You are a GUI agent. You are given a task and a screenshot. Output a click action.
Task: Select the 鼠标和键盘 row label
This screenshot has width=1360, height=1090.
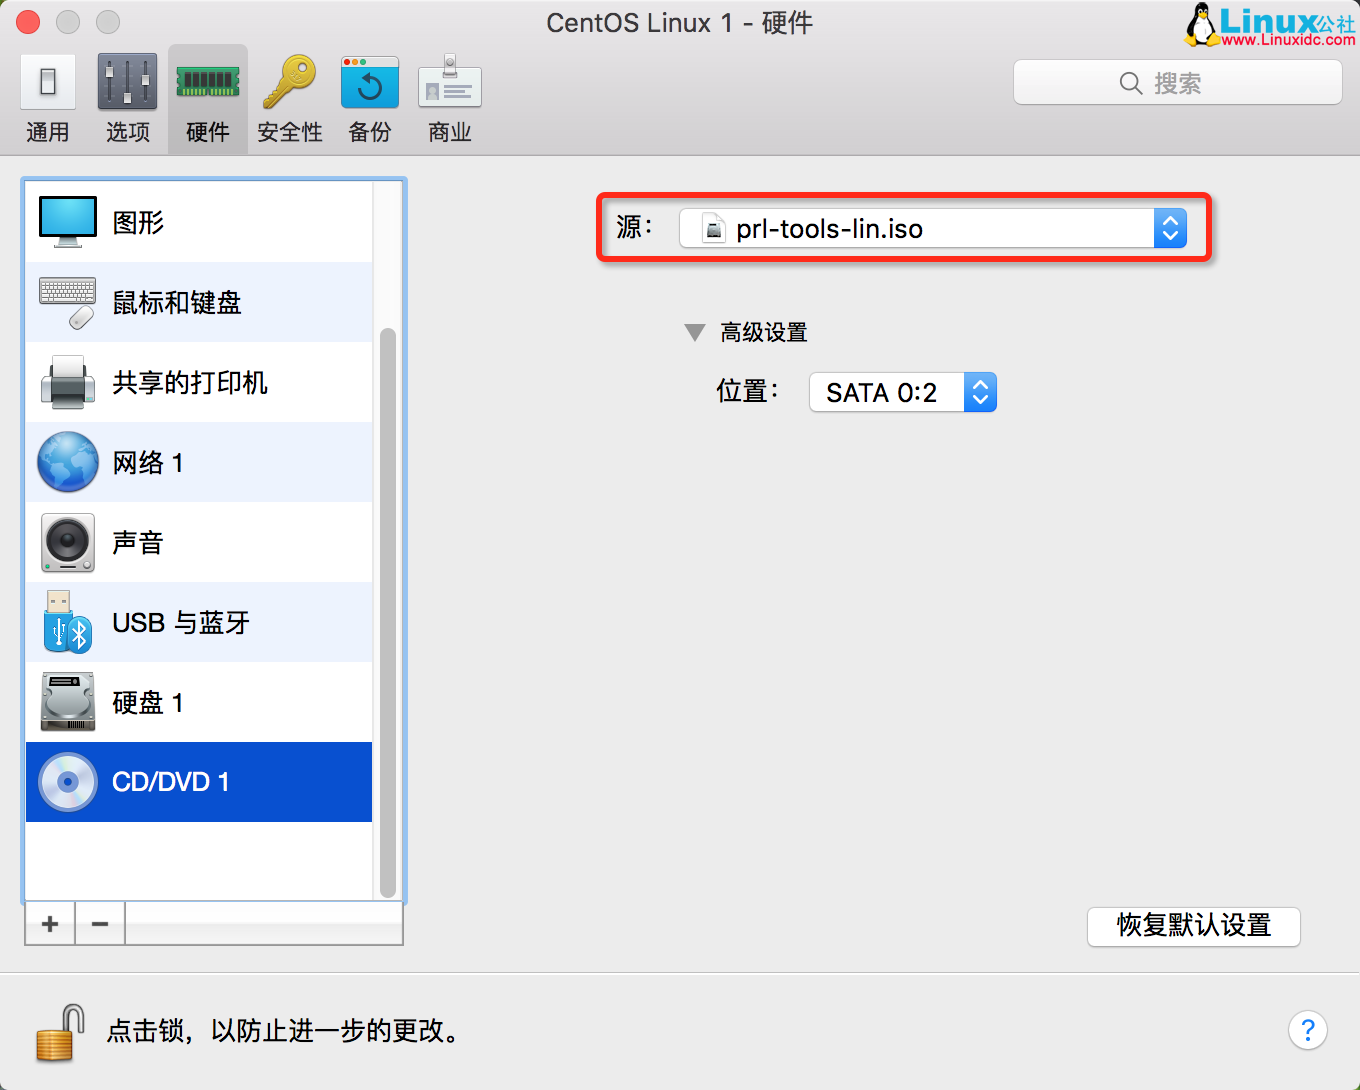click(177, 302)
